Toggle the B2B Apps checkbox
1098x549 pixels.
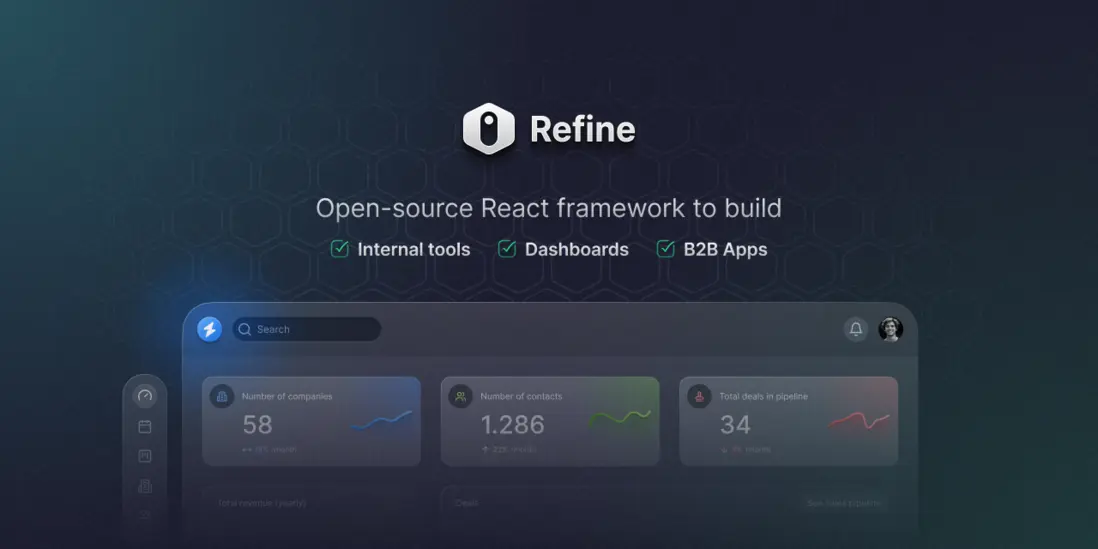click(666, 249)
